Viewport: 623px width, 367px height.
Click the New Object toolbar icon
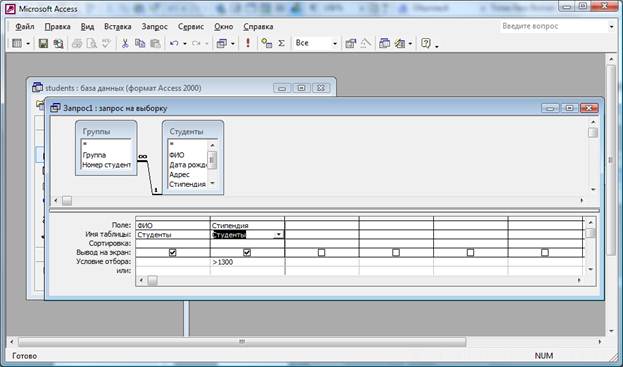(400, 43)
